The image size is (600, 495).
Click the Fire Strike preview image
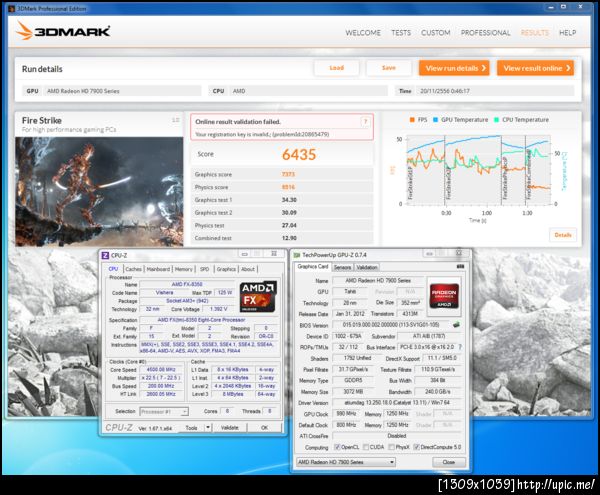(99, 192)
